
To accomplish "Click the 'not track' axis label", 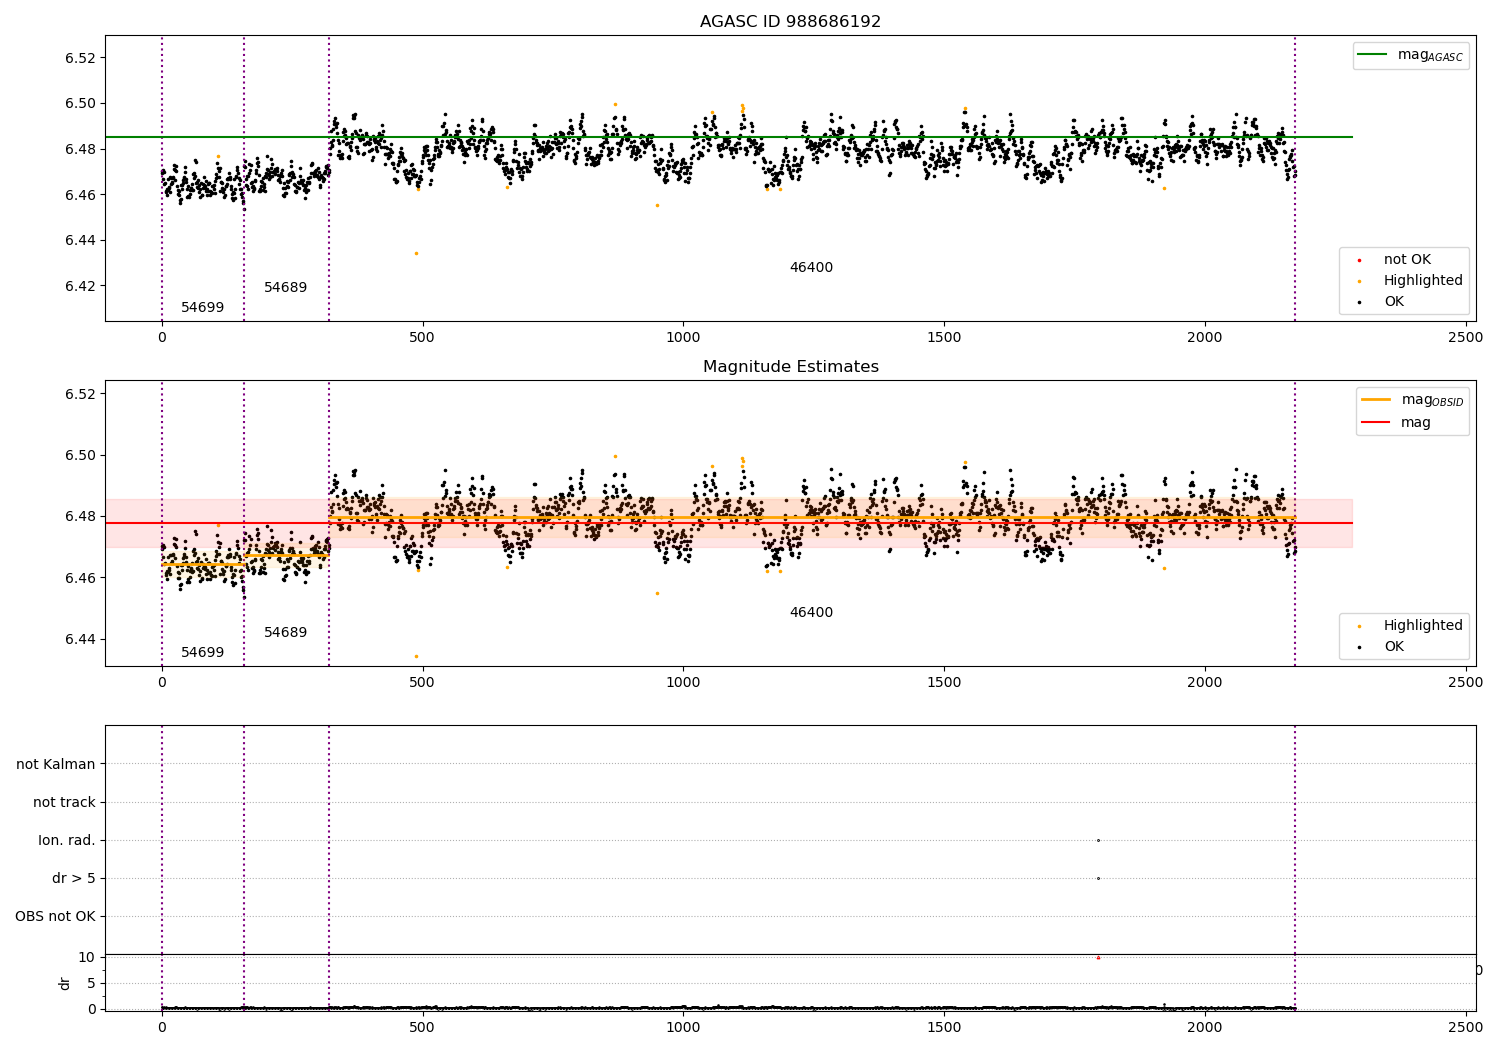I will pyautogui.click(x=64, y=803).
